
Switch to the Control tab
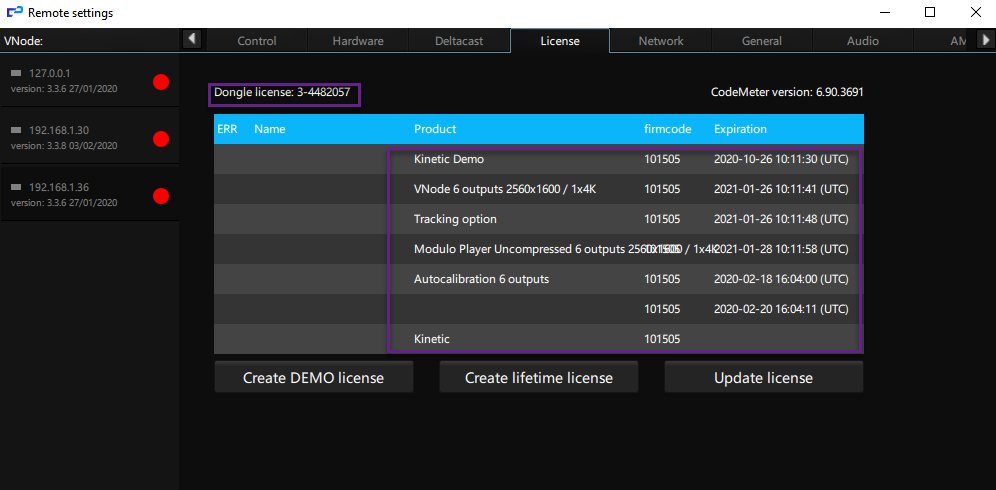tap(257, 41)
